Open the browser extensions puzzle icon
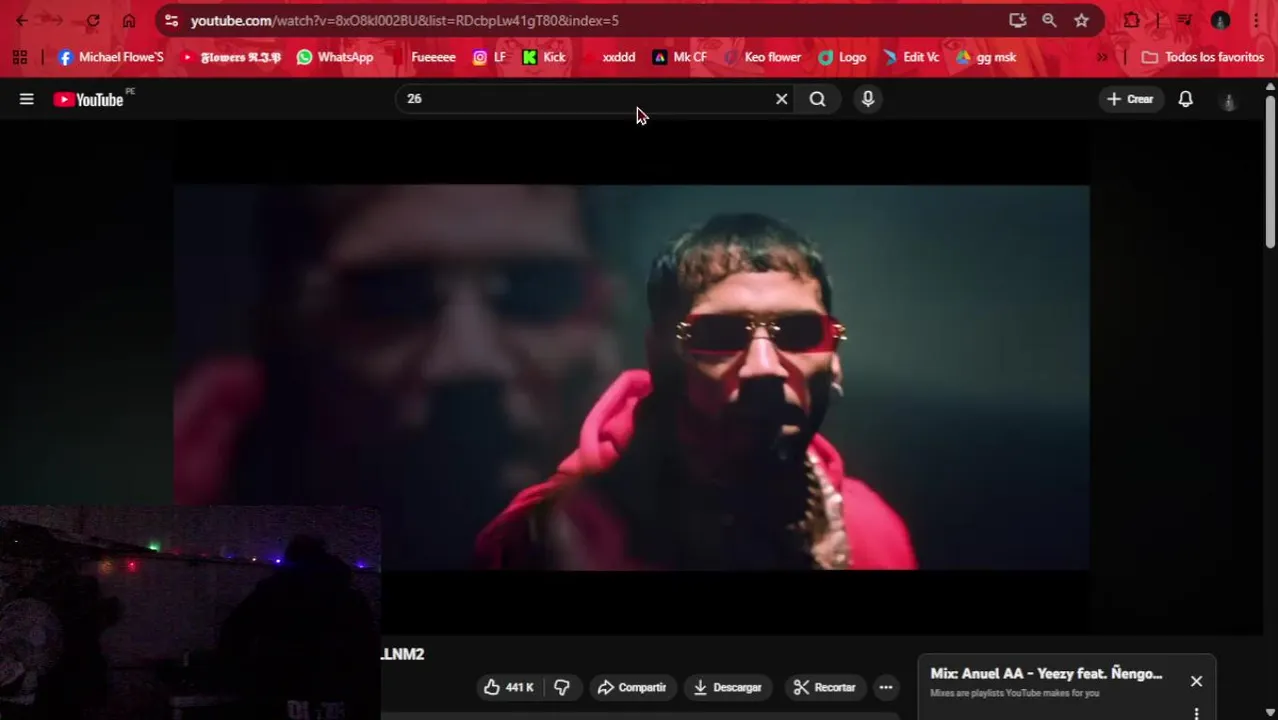This screenshot has height=720, width=1278. (x=1131, y=20)
